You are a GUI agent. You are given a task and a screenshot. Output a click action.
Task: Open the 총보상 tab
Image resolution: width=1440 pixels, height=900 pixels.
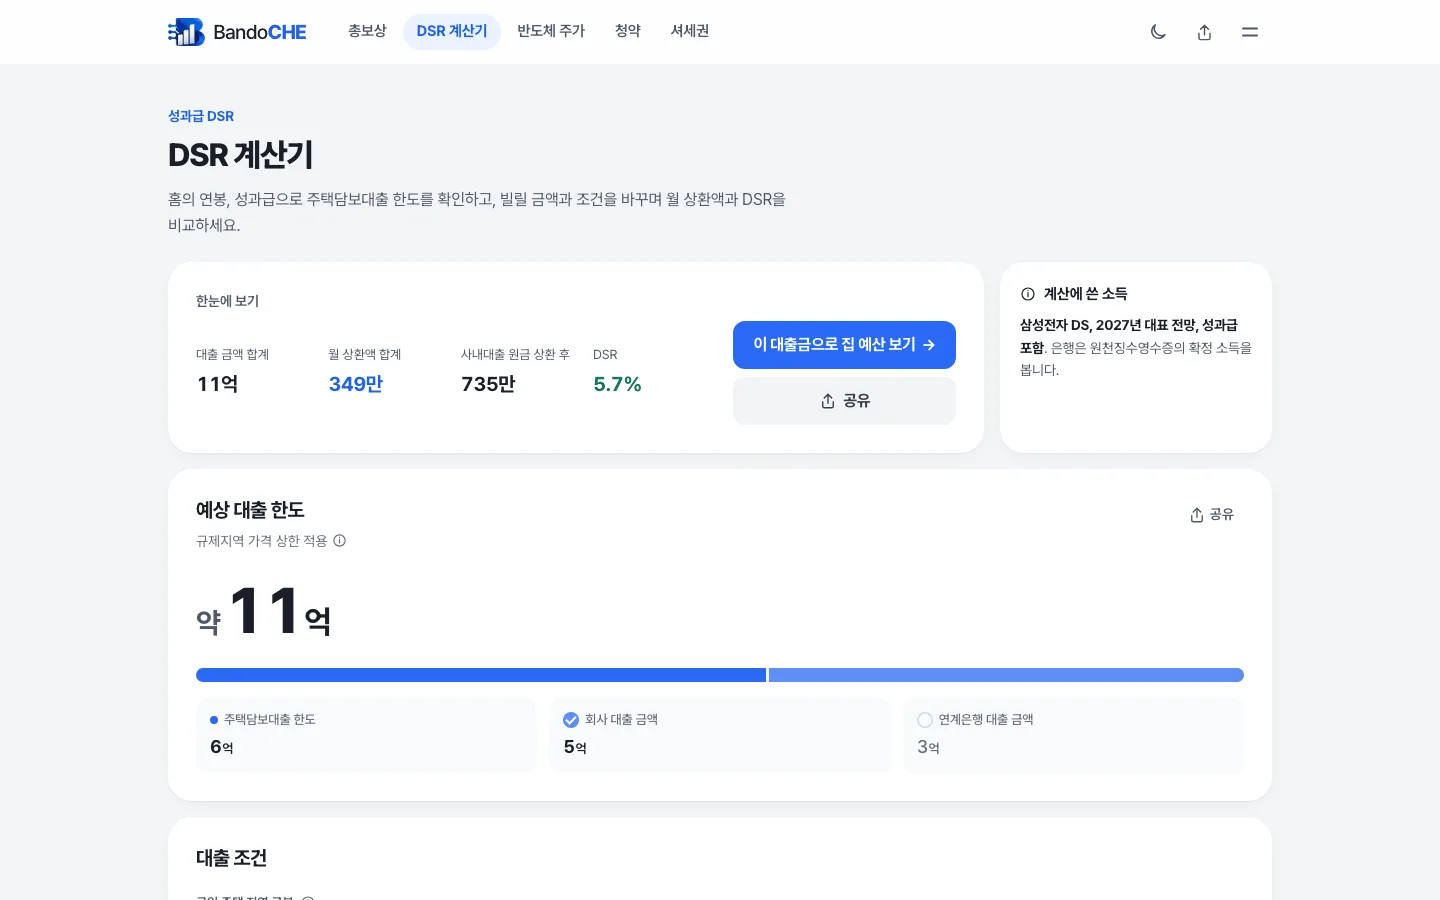coord(367,32)
